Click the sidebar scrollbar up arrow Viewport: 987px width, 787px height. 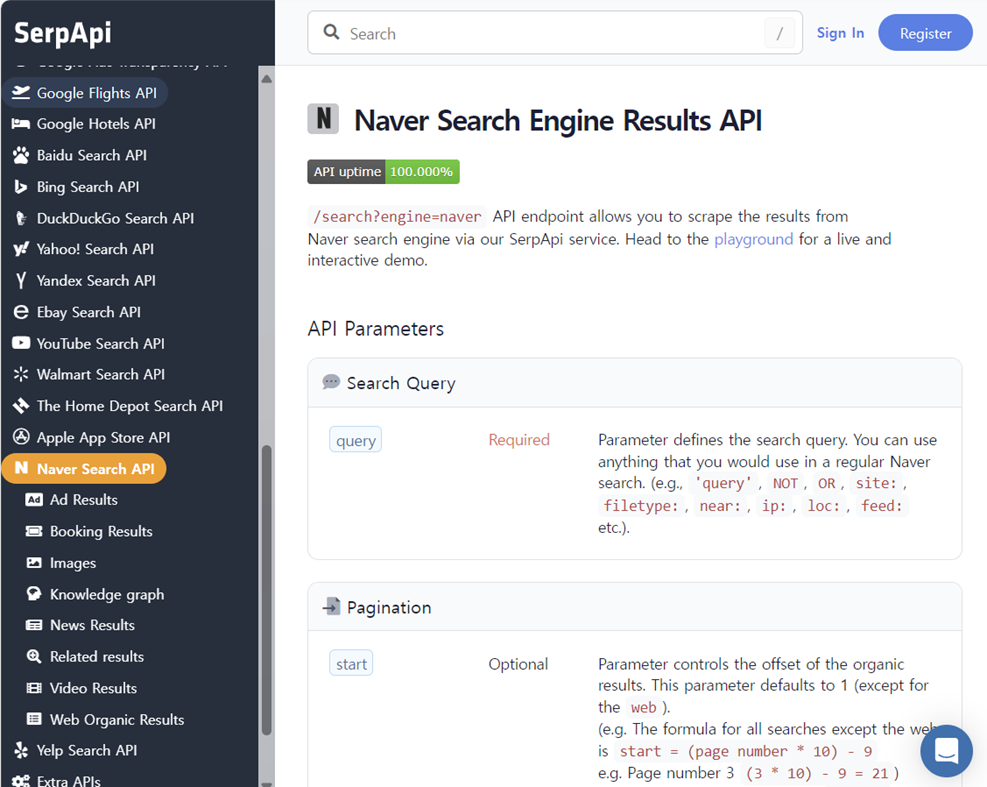266,79
